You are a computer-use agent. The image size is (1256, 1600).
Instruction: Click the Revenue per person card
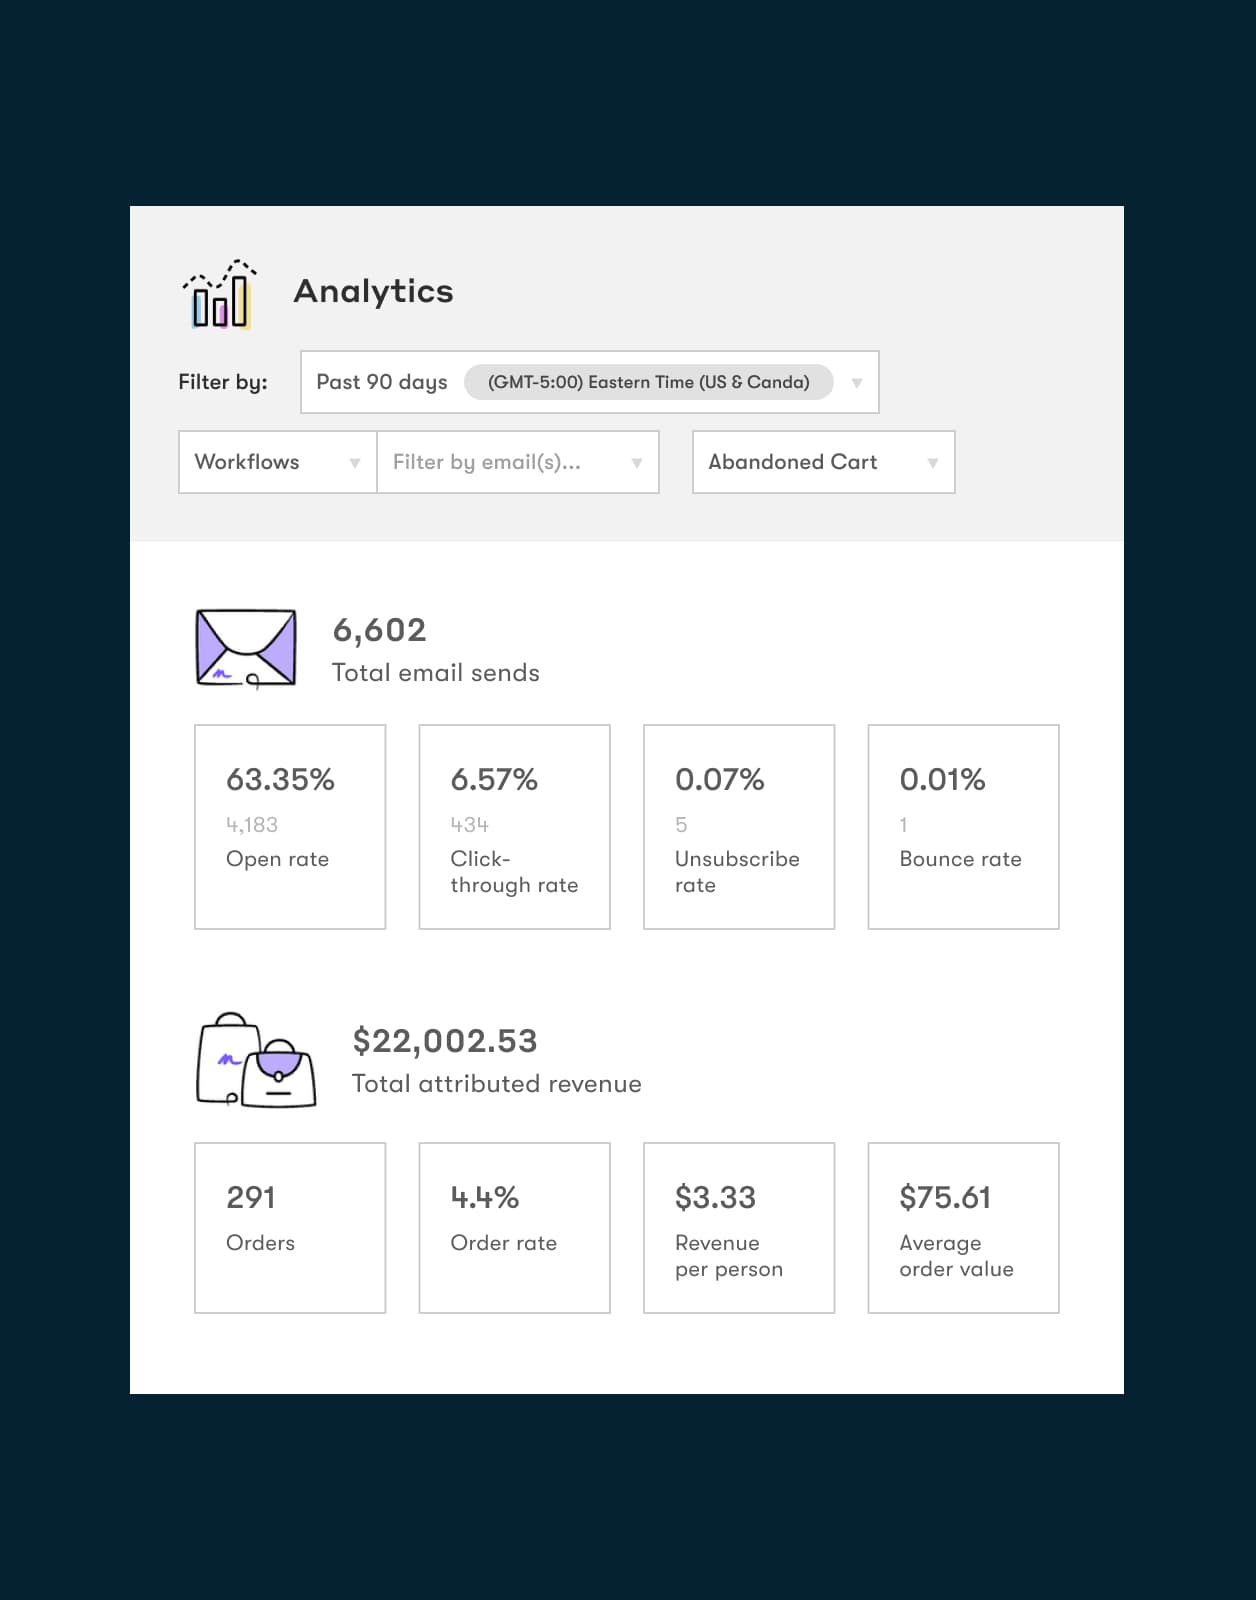pyautogui.click(x=739, y=1227)
